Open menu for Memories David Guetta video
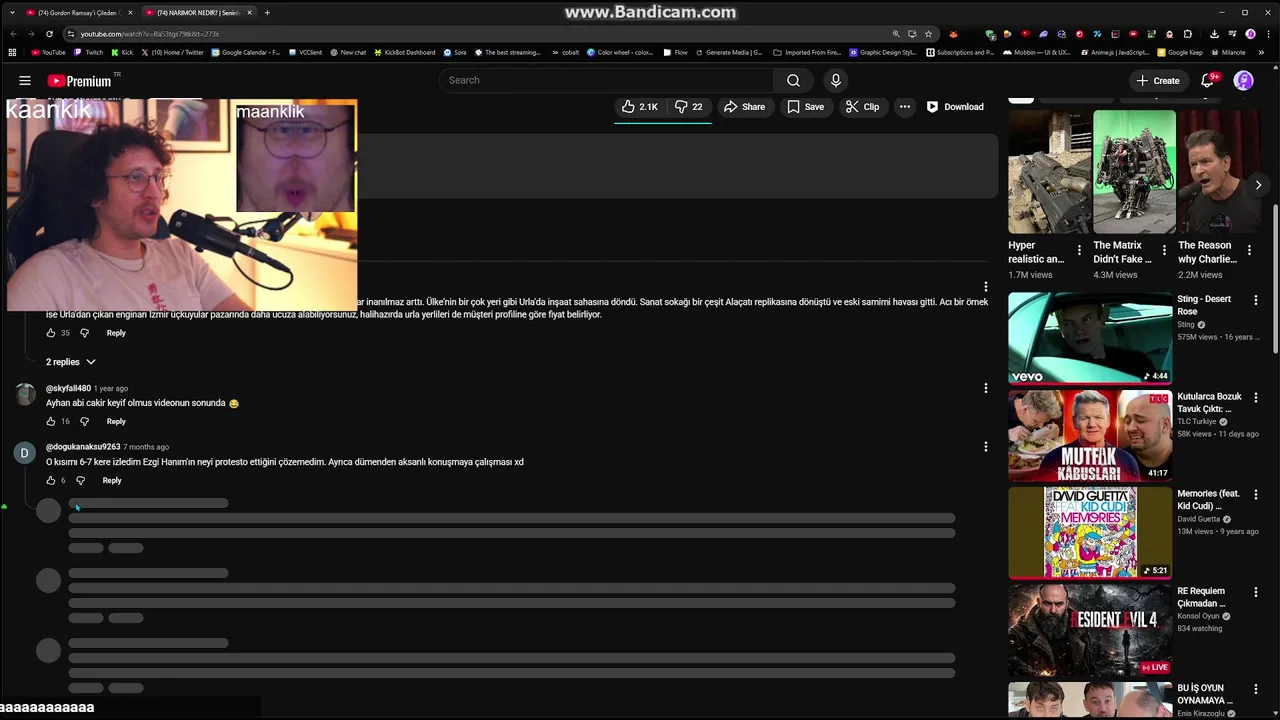This screenshot has height=720, width=1280. (1255, 494)
